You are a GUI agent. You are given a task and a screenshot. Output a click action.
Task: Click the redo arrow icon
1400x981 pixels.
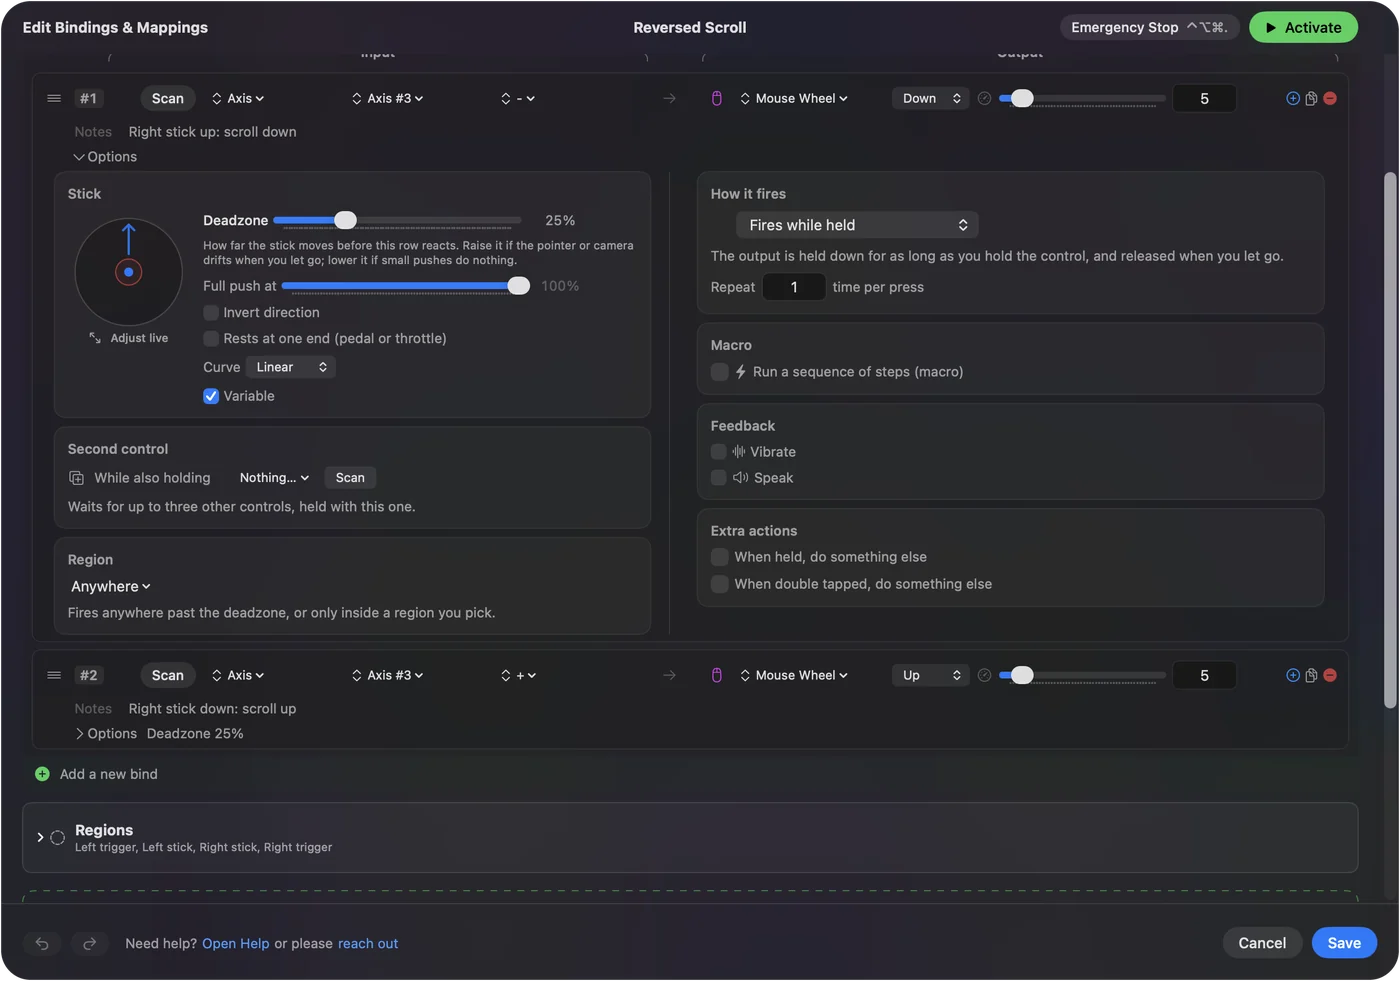click(89, 943)
